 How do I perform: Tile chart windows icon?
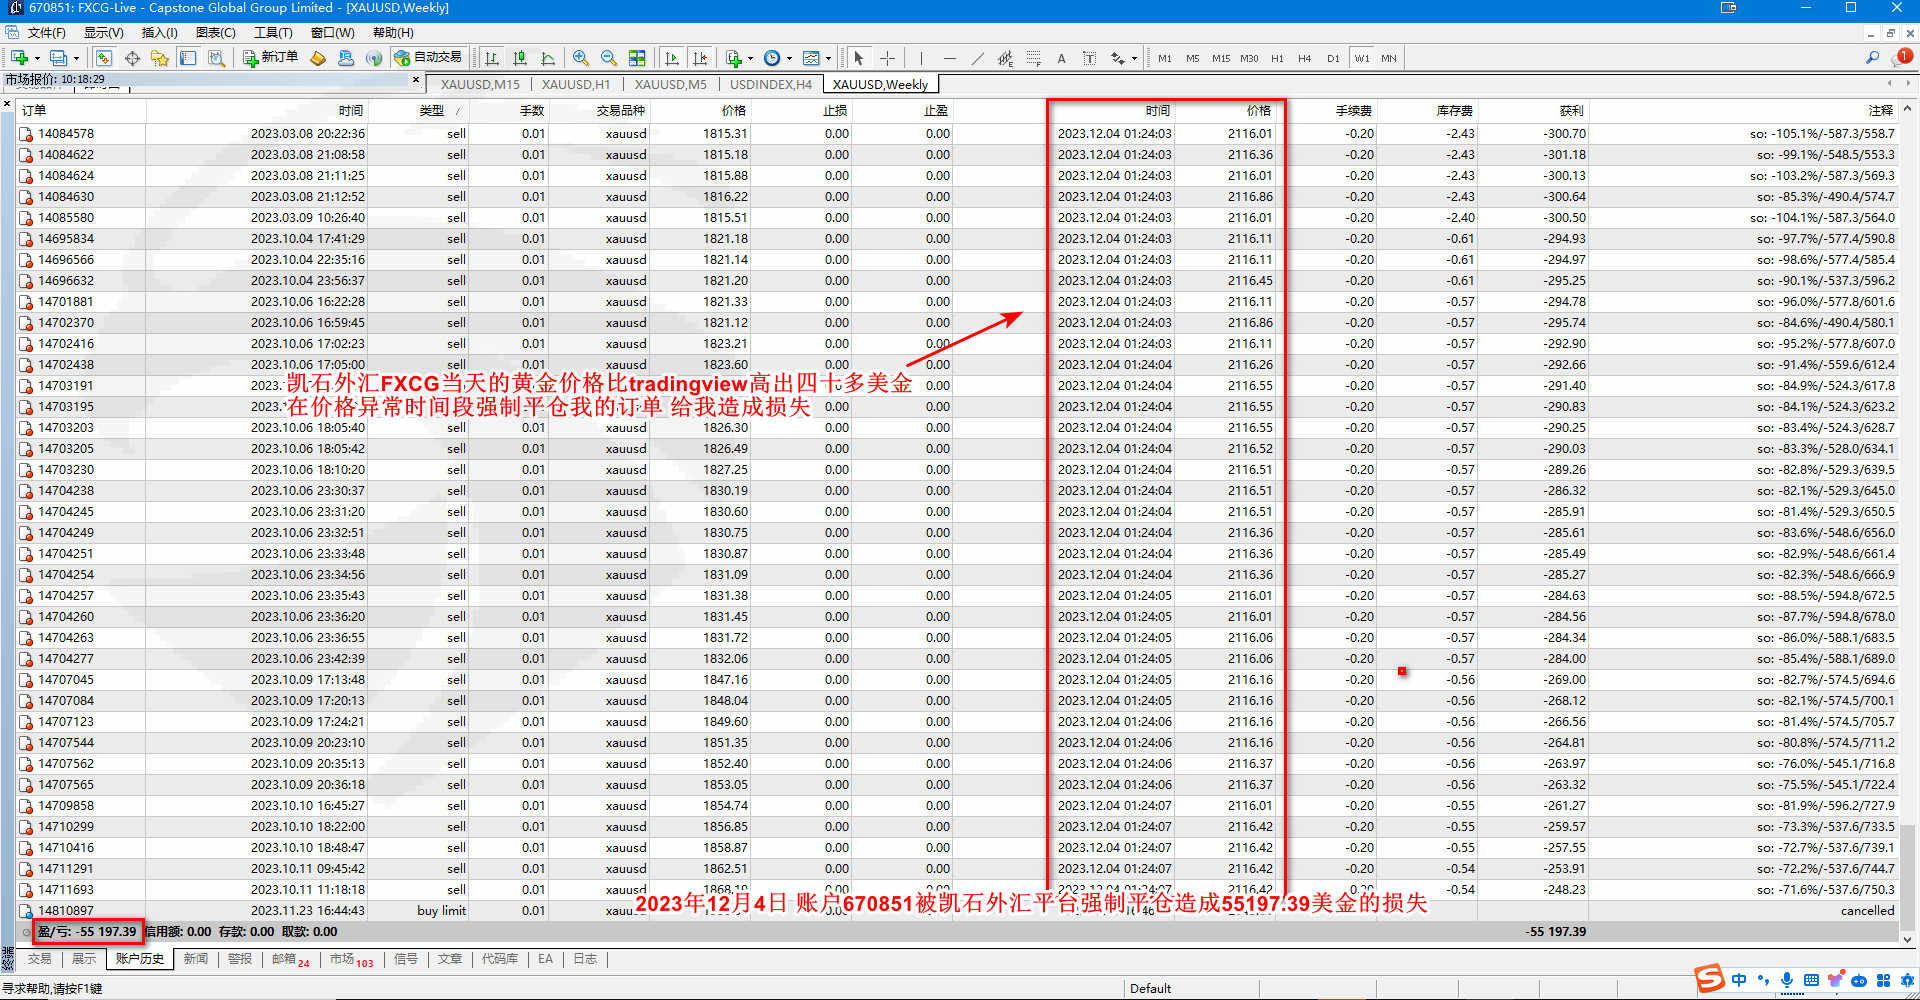(637, 58)
